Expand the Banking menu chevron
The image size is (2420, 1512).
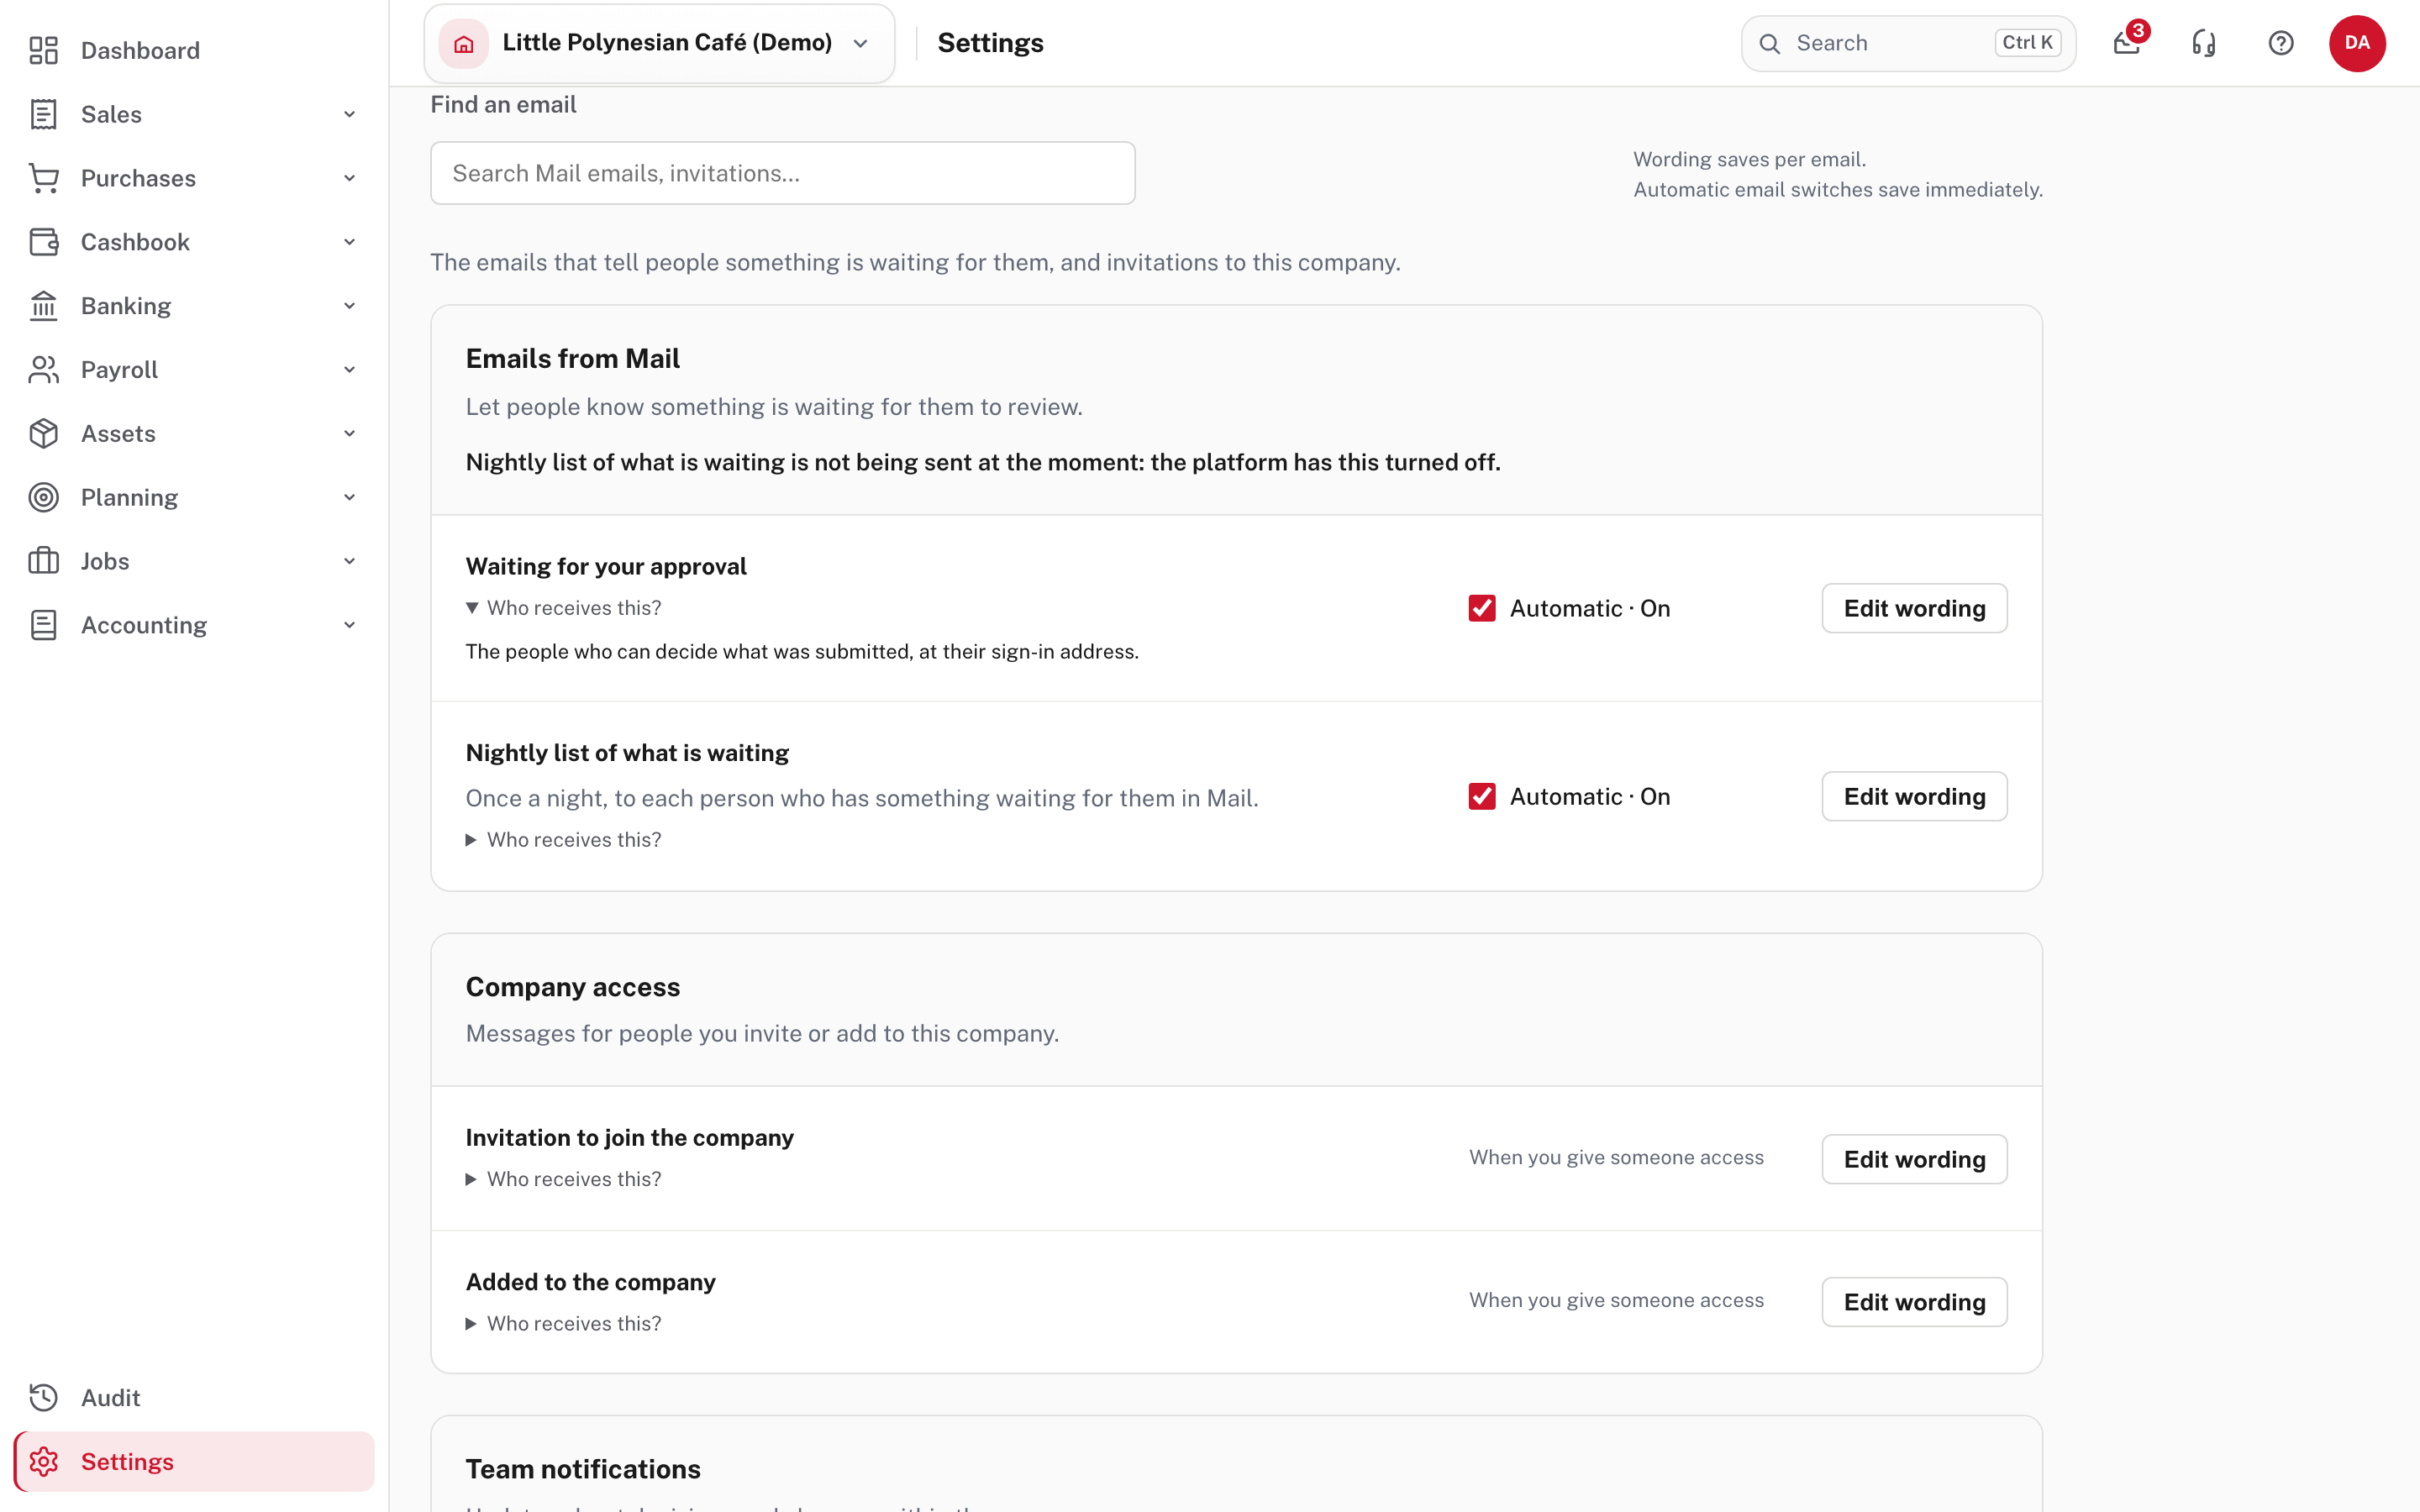349,306
